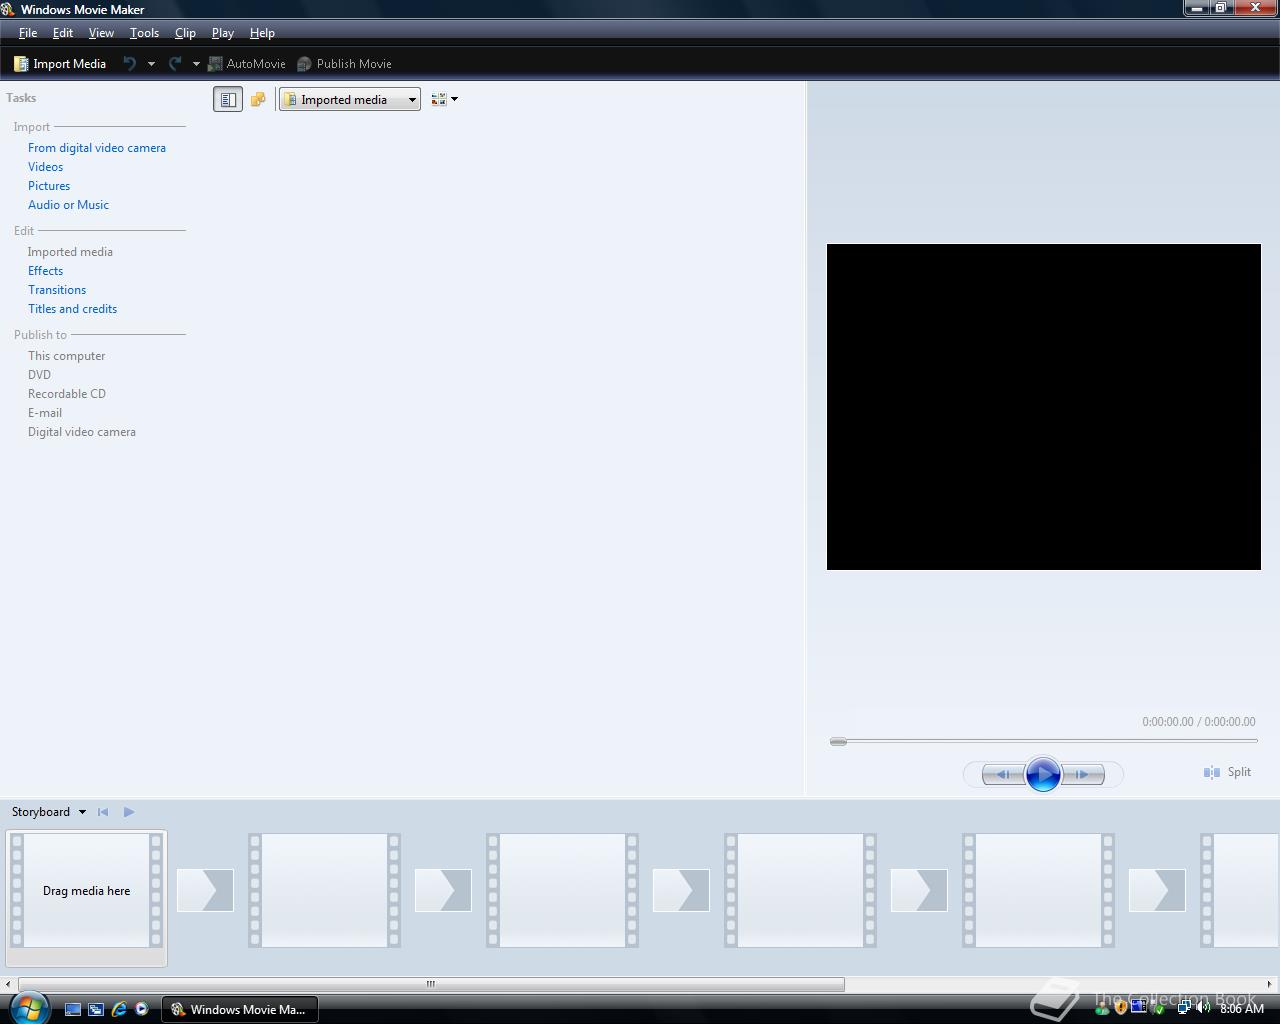Click the Previous Frame button
The image size is (1280, 1024).
(x=1003, y=774)
